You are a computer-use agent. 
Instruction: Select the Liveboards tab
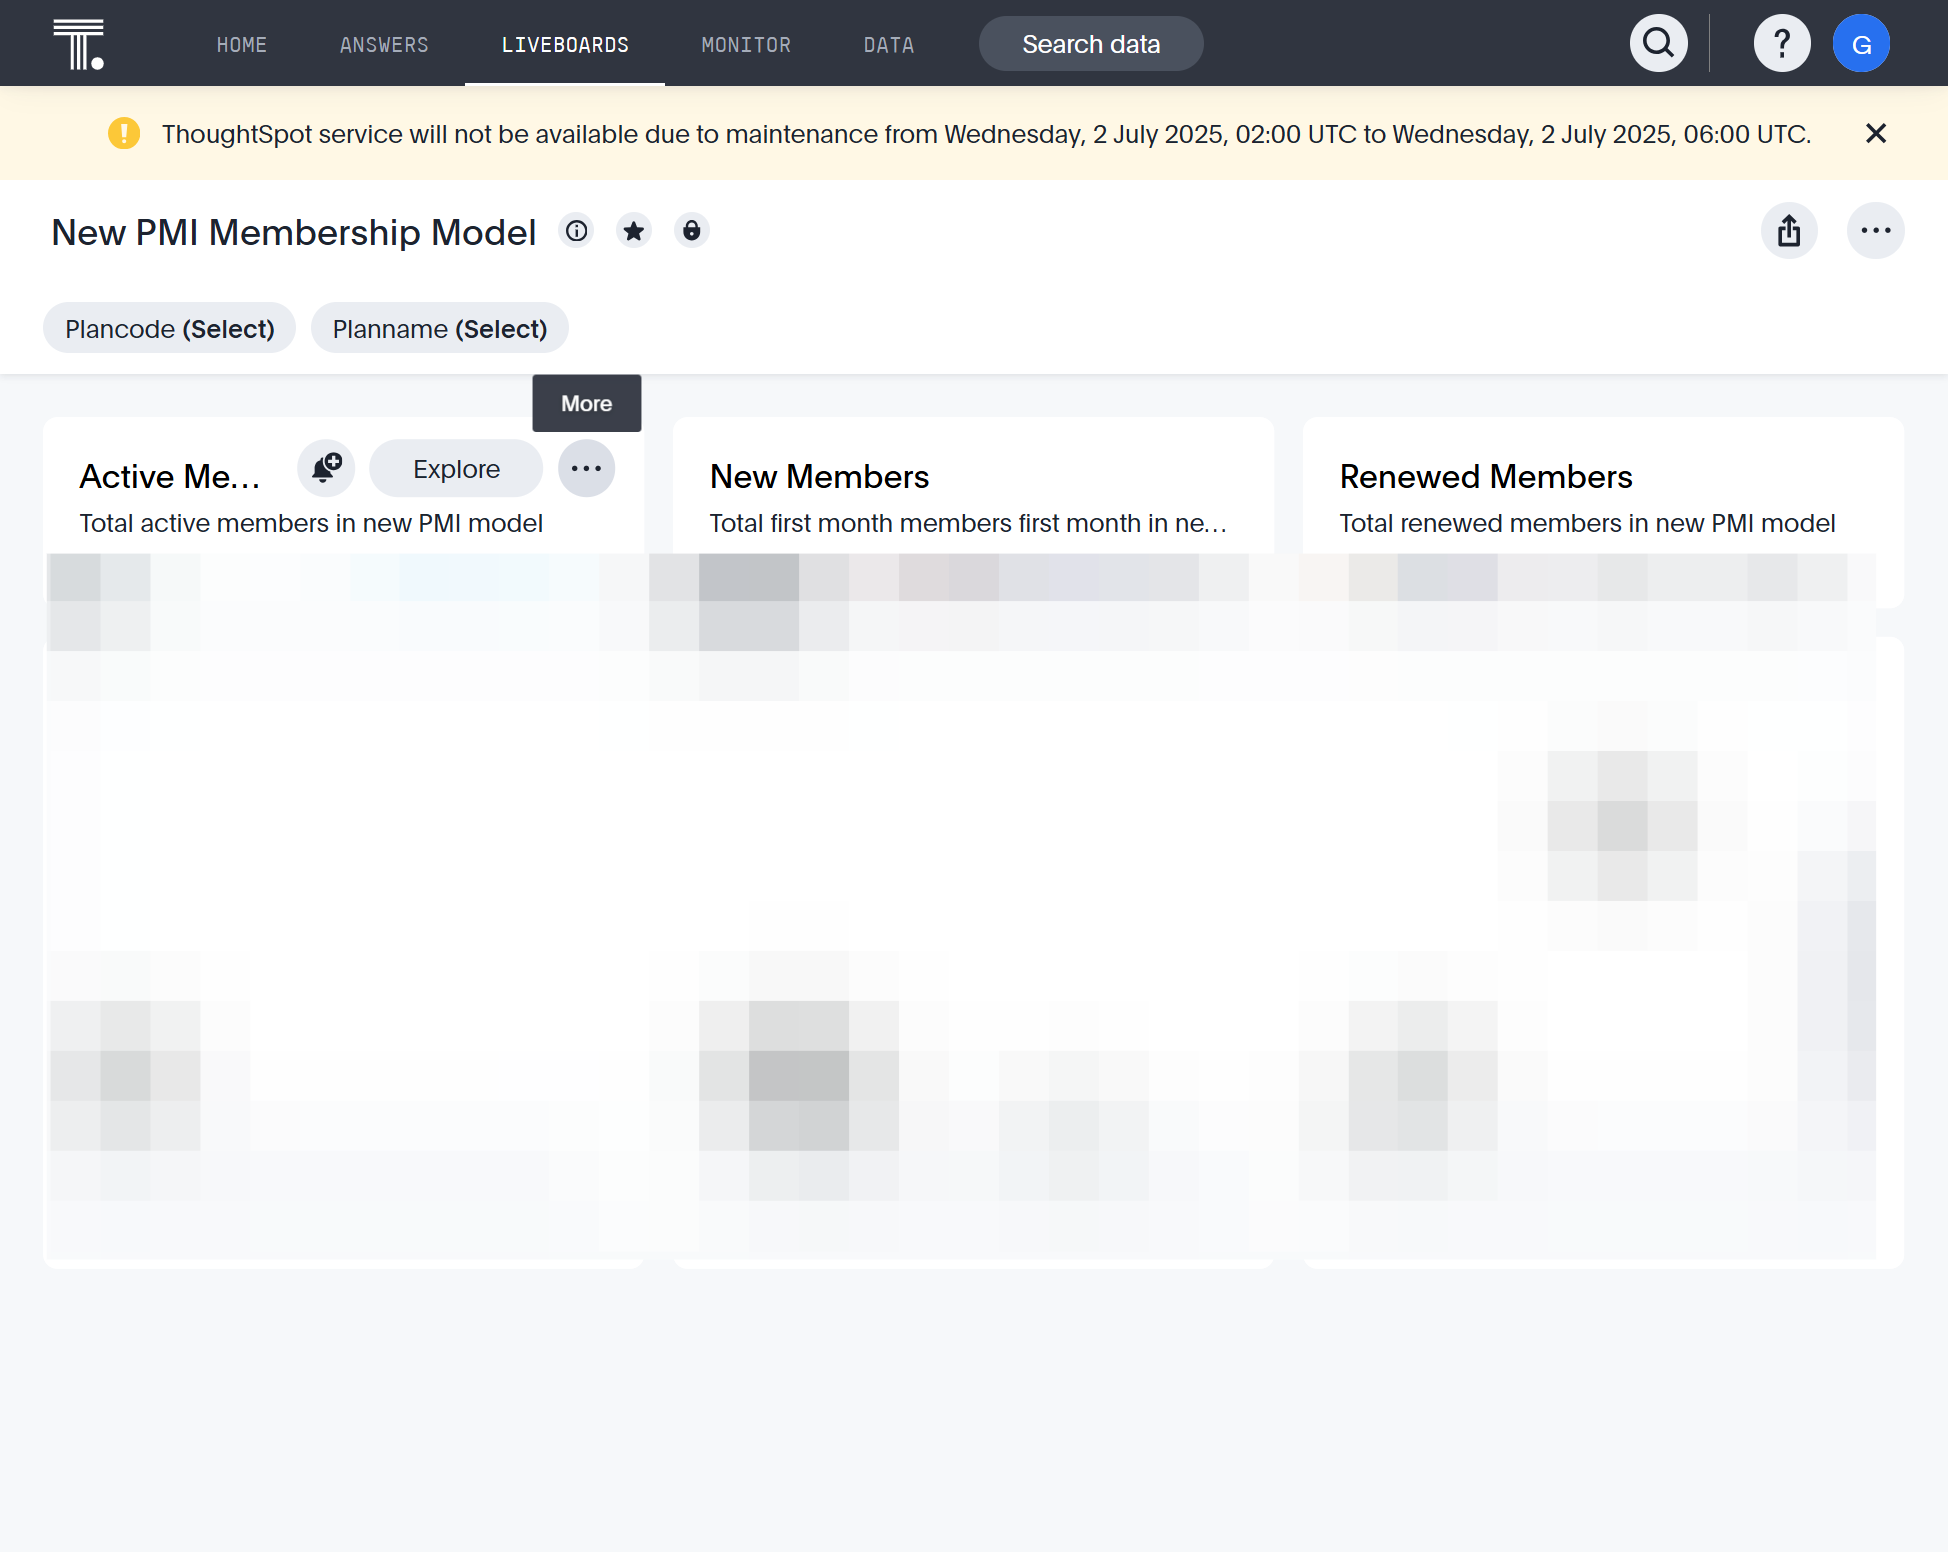[565, 45]
